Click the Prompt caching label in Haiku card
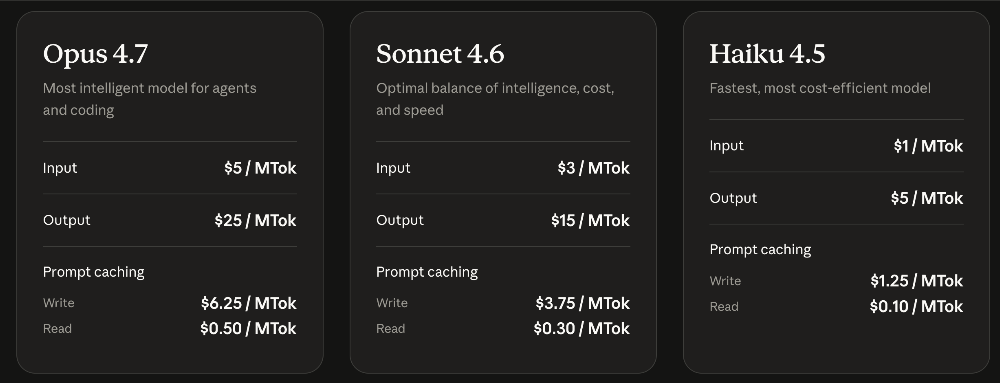1000x383 pixels. tap(760, 250)
